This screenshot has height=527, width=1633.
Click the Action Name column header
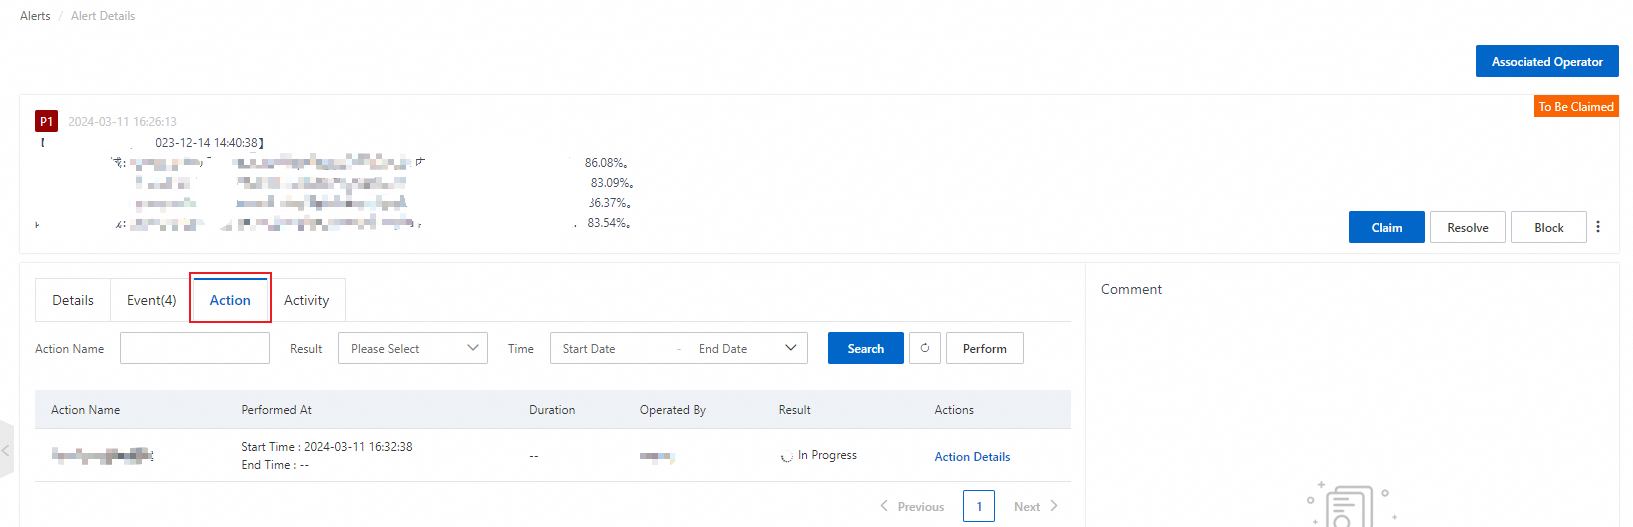click(x=85, y=409)
